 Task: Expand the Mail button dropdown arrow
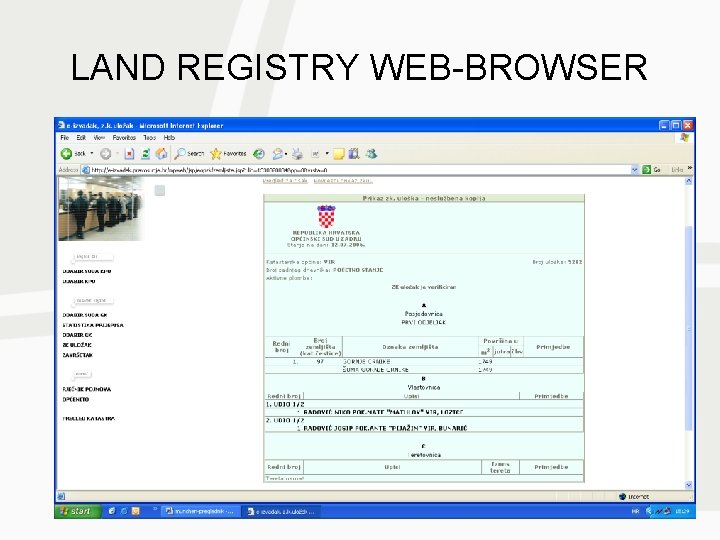[286, 154]
